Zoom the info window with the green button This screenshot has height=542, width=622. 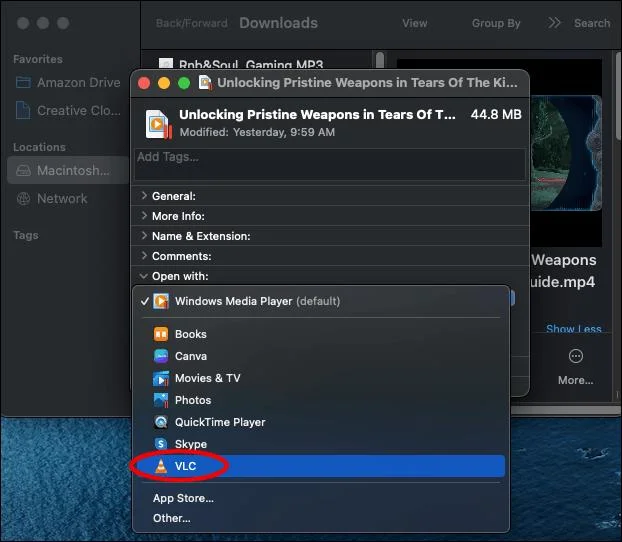(x=184, y=83)
